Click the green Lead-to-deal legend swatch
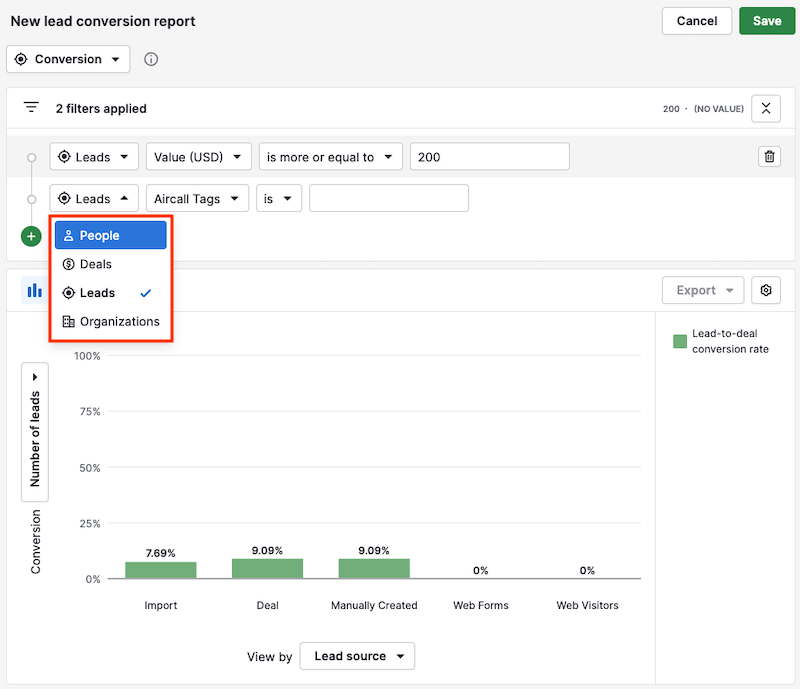This screenshot has width=800, height=689. coord(680,341)
